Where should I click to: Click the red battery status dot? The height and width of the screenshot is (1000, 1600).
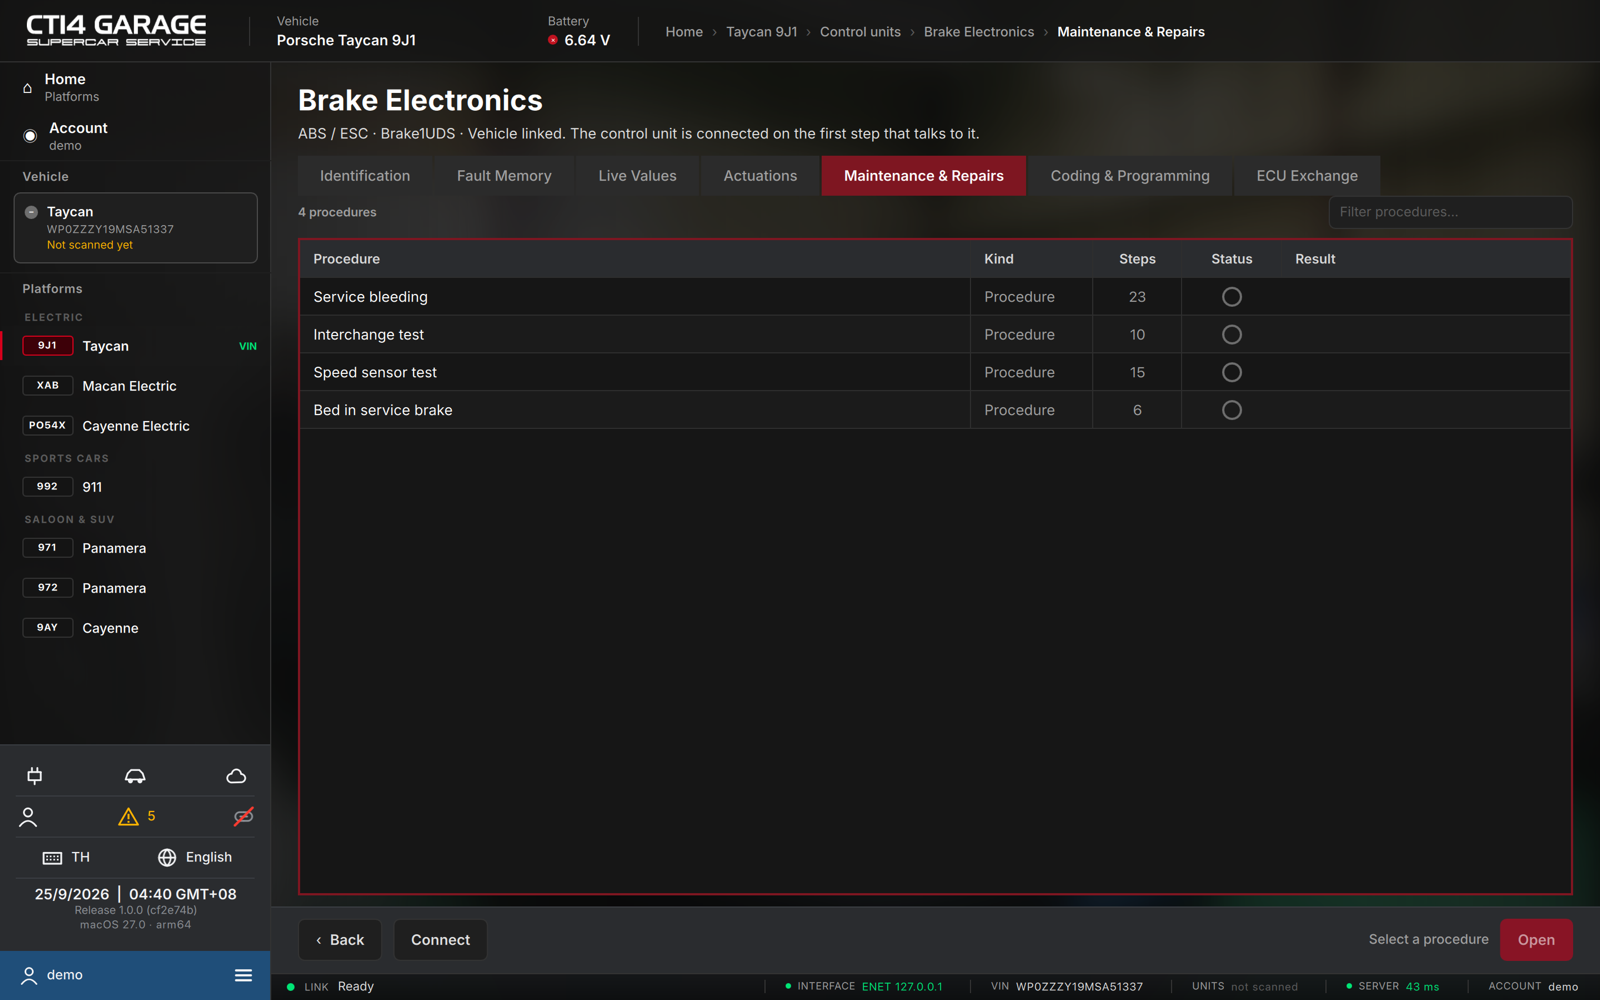click(x=553, y=40)
